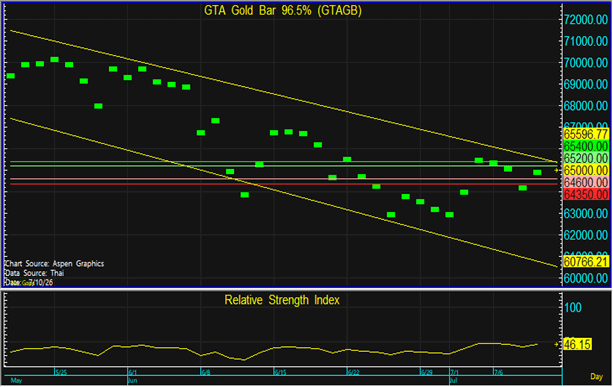The image size is (613, 387).
Task: Click the 69000.00 price axis label
Action: point(586,84)
